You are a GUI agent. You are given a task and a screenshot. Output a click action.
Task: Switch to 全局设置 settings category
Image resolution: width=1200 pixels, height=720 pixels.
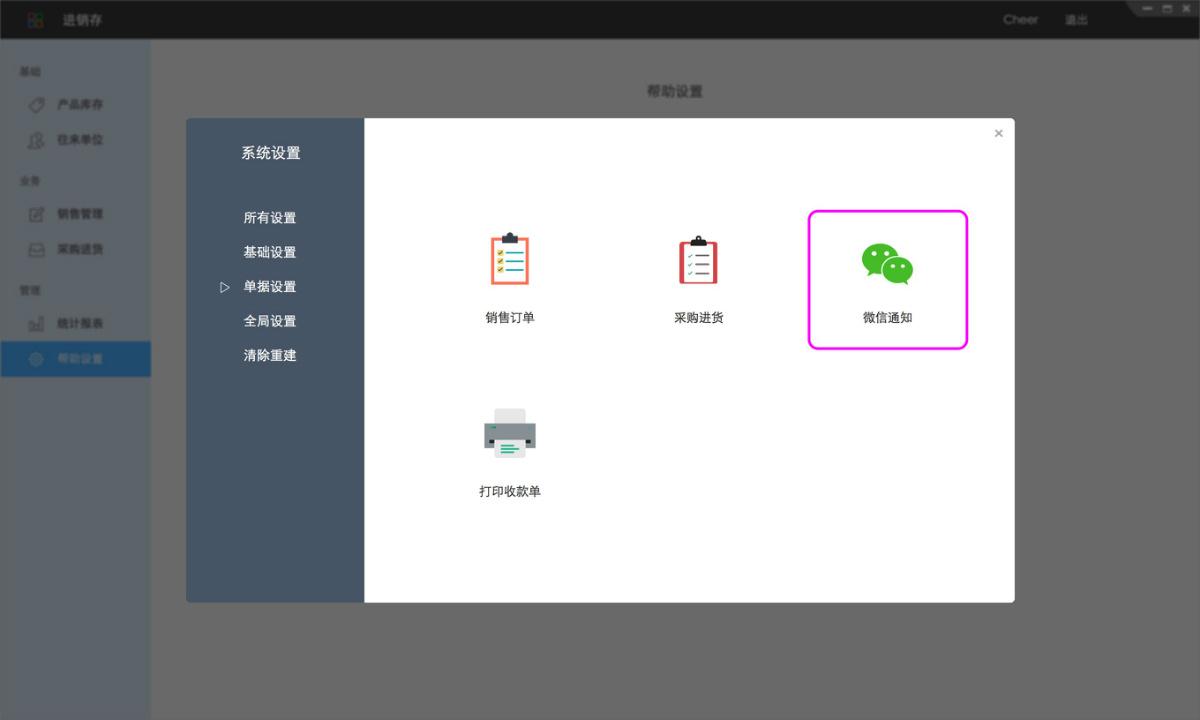[270, 321]
